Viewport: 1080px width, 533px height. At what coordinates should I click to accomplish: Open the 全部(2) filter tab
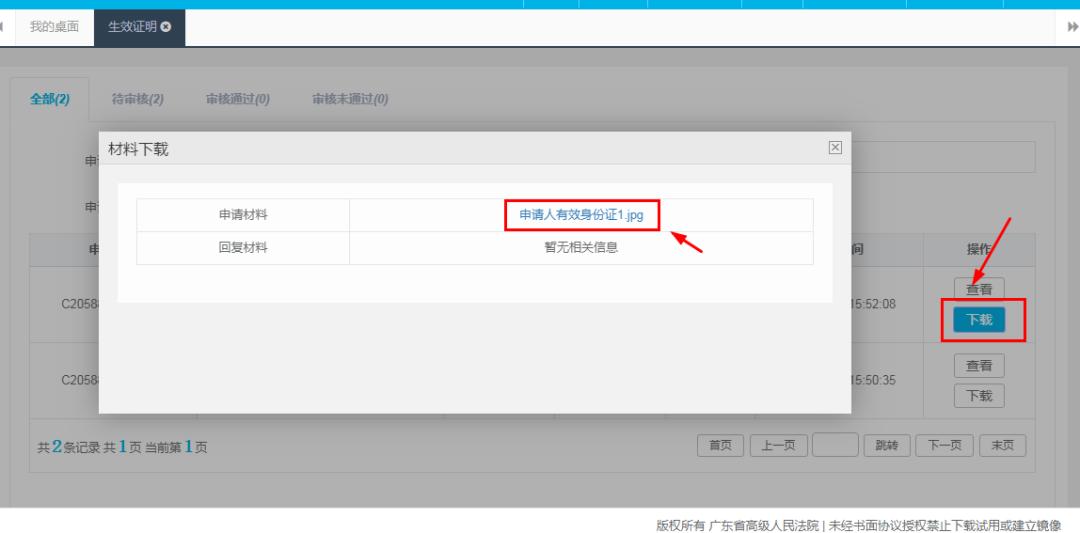[x=50, y=99]
